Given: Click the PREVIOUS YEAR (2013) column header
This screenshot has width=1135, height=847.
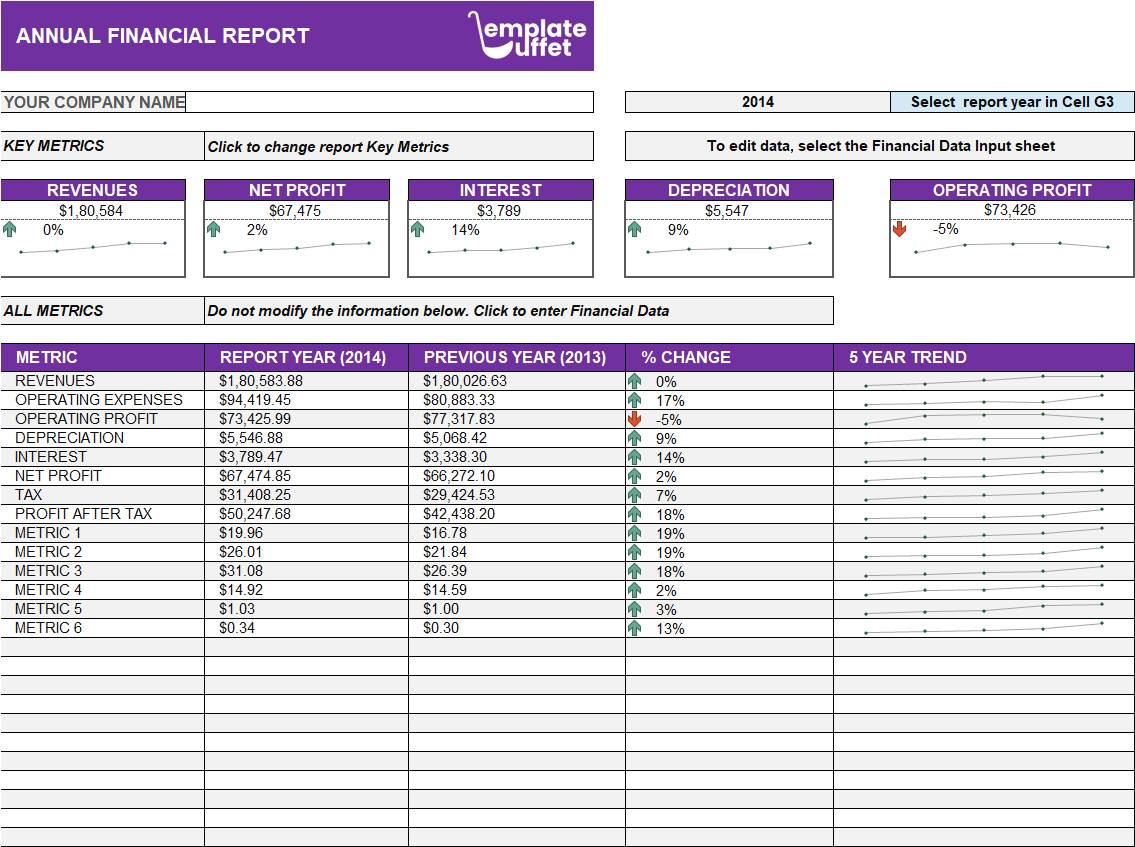Looking at the screenshot, I should (516, 358).
